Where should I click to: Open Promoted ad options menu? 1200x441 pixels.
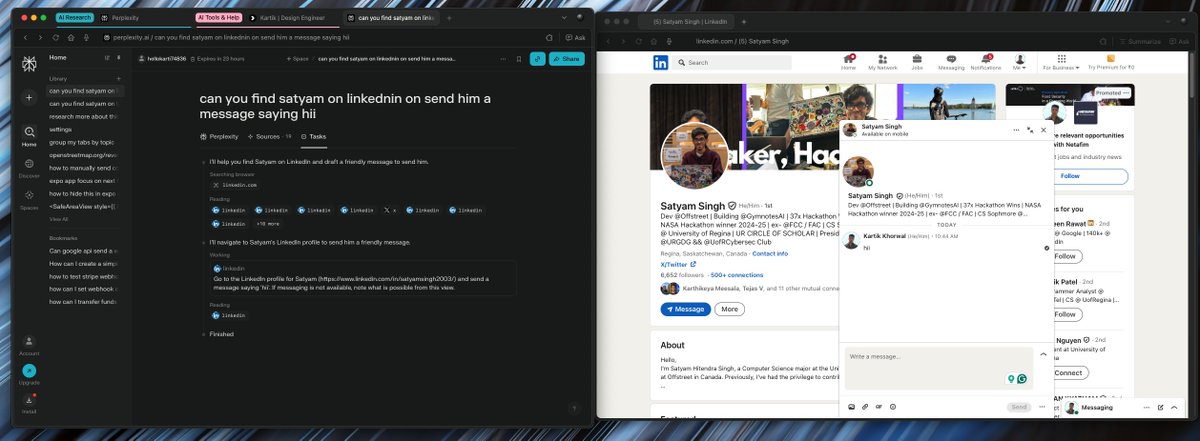[x=1125, y=92]
